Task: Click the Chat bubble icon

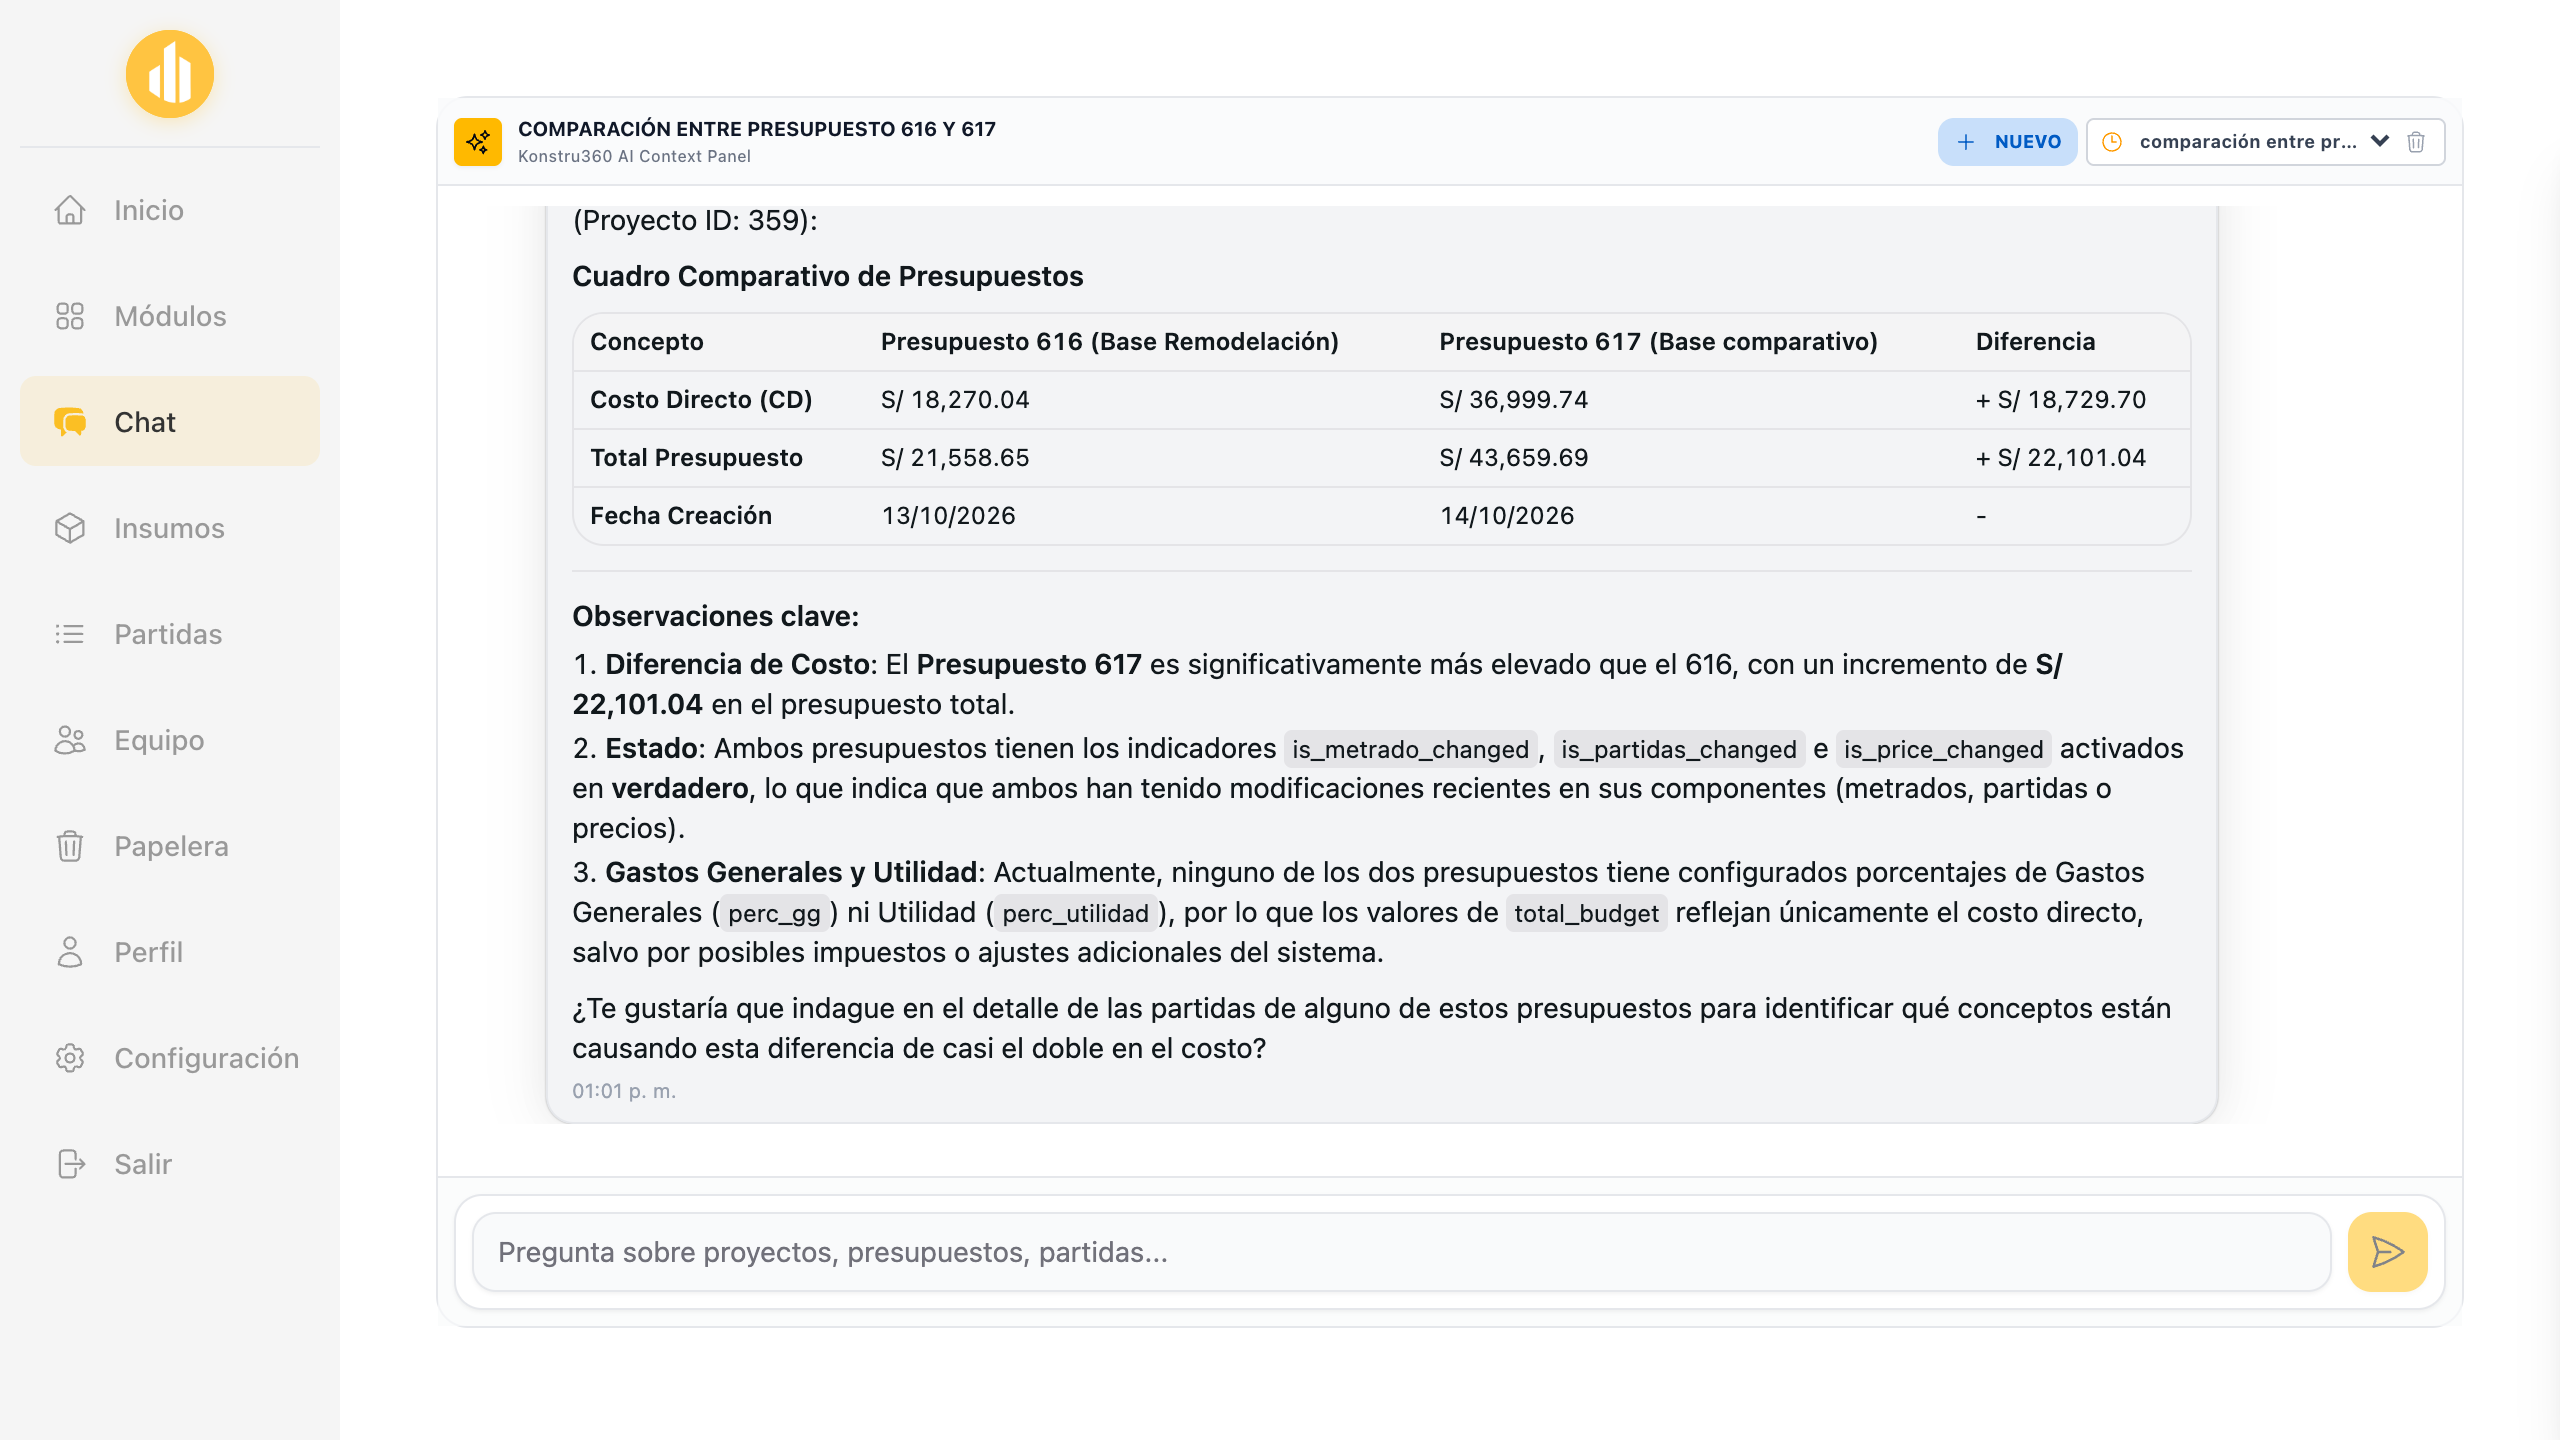Action: (70, 422)
